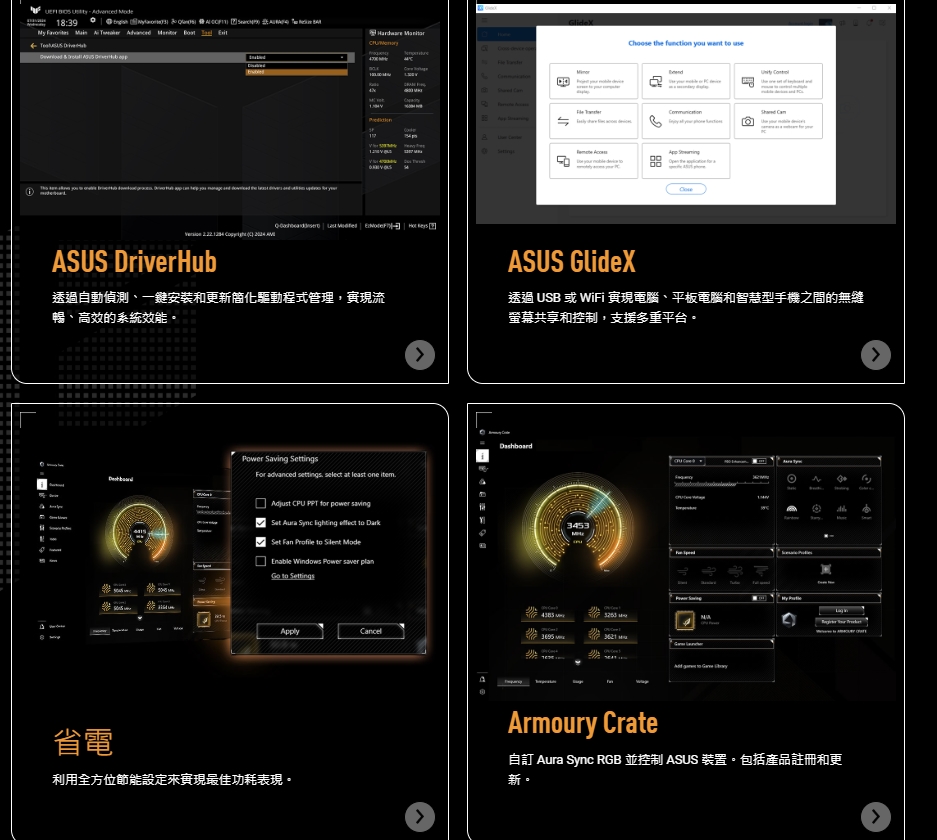This screenshot has height=840, width=937.
Task: Click Create New scenario profile icon
Action: coord(826,570)
